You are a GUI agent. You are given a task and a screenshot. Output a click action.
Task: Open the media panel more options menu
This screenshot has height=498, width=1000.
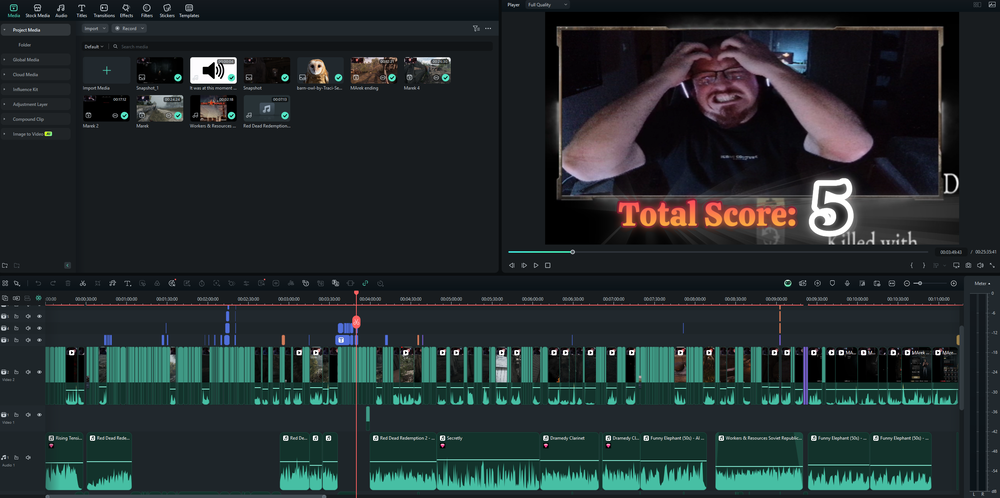click(488, 29)
